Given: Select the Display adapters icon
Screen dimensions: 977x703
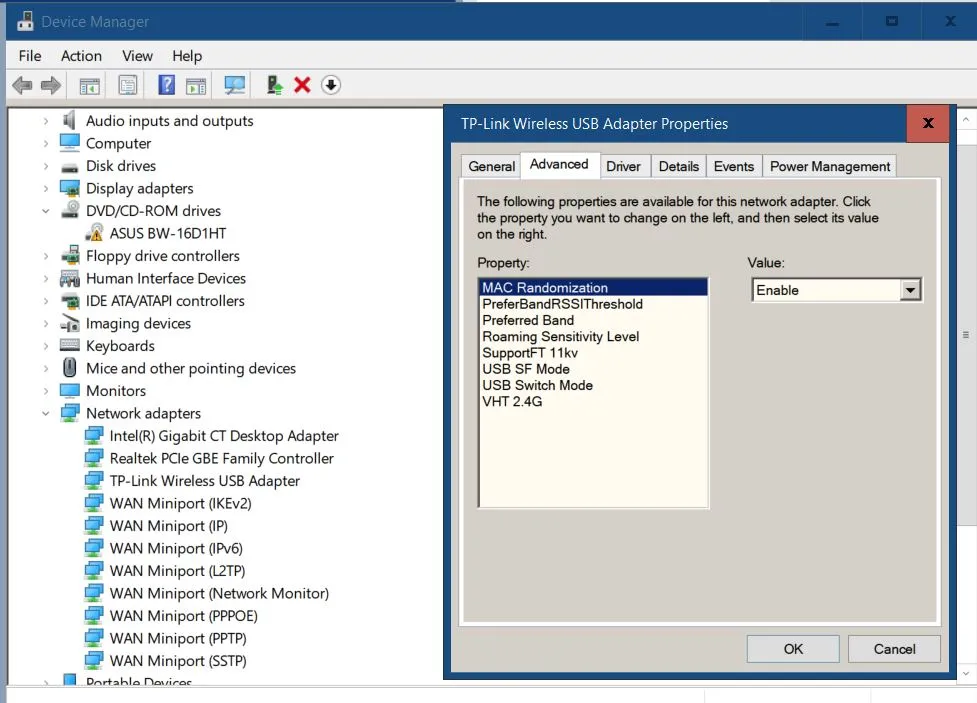Looking at the screenshot, I should [70, 188].
